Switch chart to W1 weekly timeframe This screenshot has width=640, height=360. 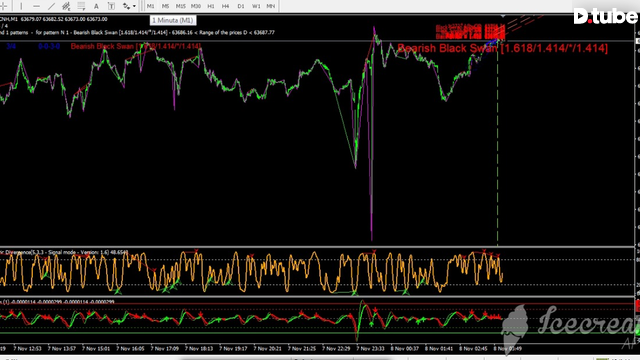[x=256, y=6]
